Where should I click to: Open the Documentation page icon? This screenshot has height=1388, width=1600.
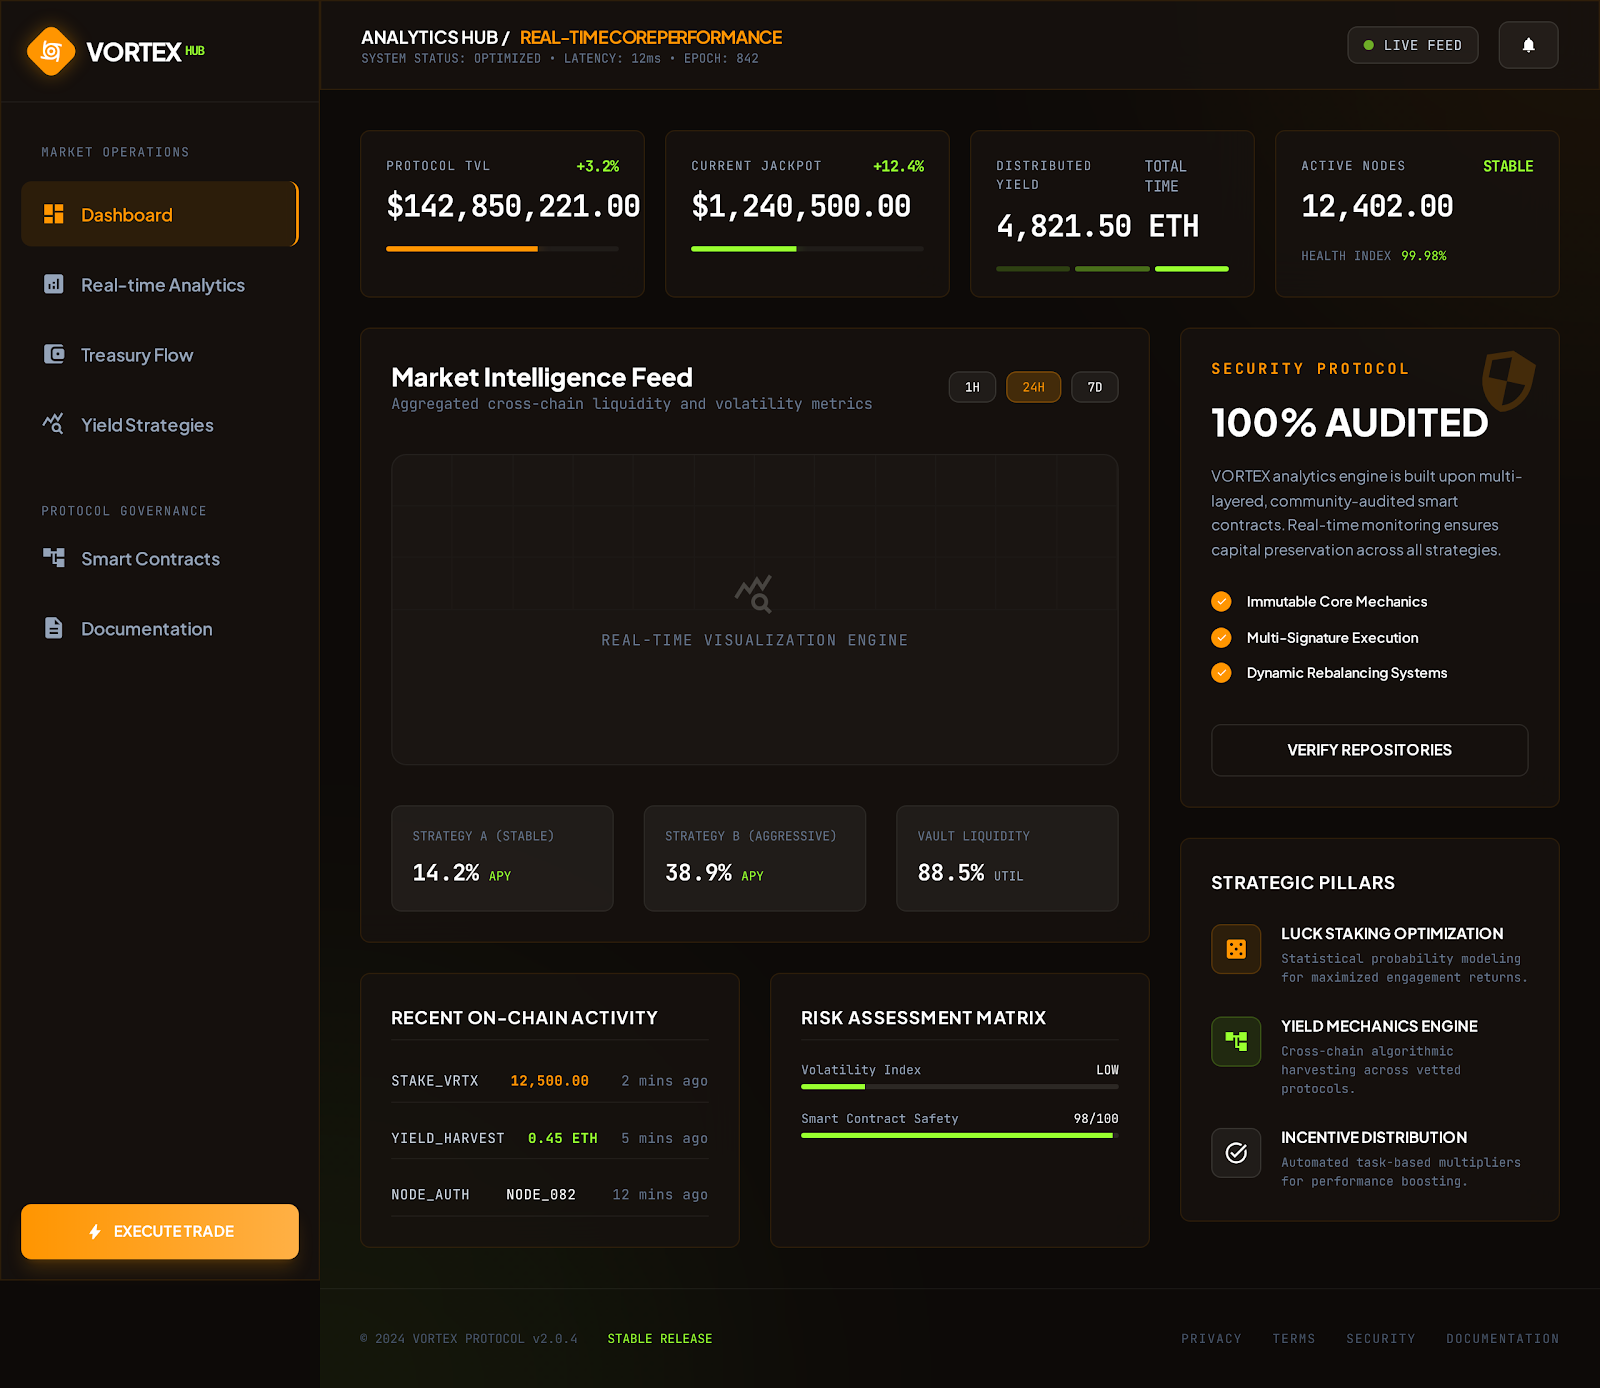pos(54,629)
